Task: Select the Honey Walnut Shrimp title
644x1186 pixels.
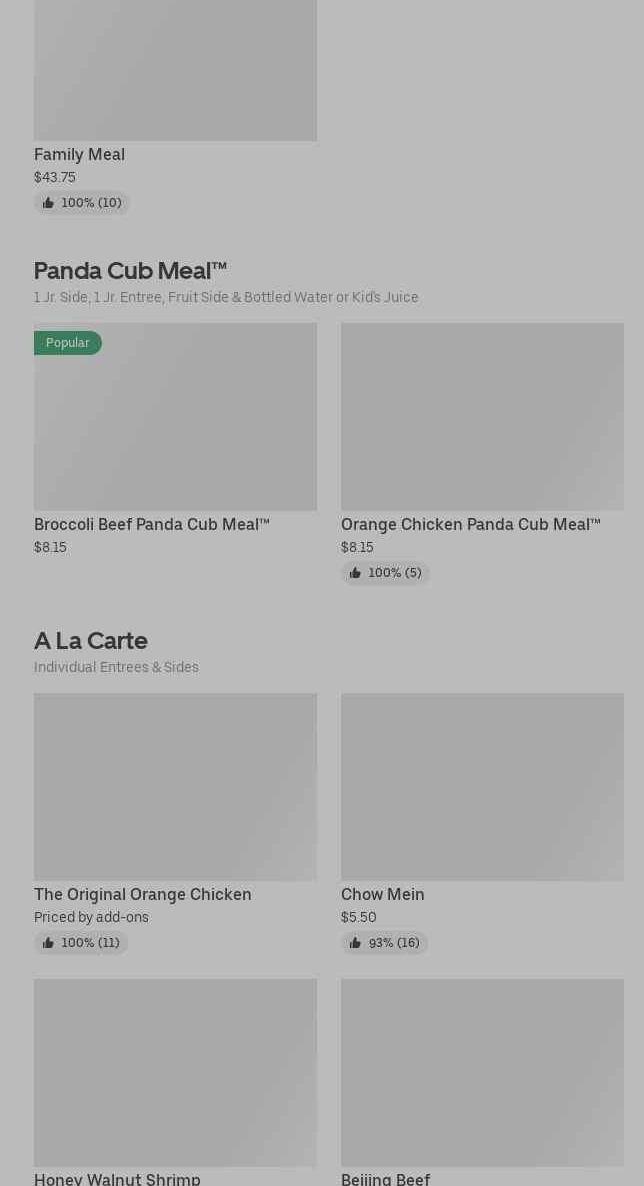Action: click(x=117, y=1179)
